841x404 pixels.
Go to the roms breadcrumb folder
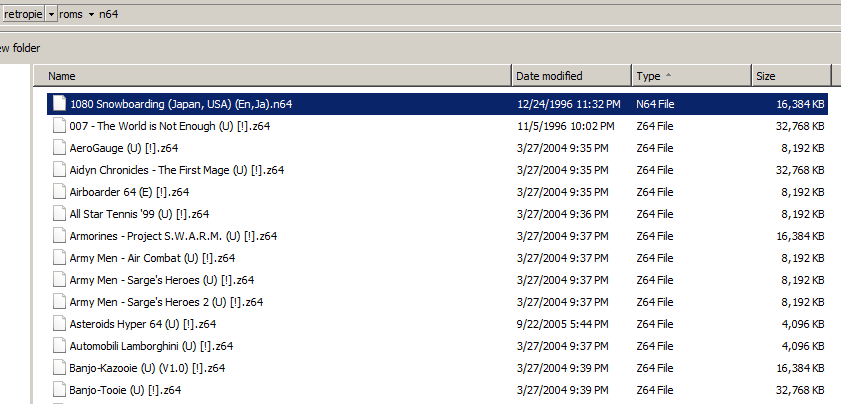[x=71, y=14]
